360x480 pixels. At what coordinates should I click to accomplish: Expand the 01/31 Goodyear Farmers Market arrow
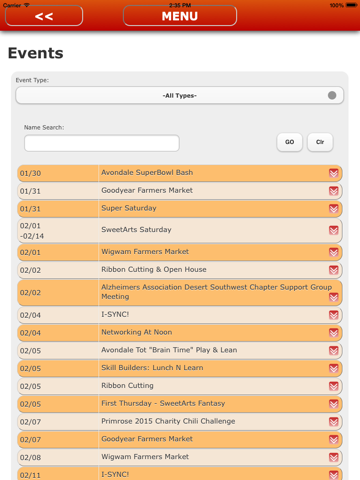333,191
